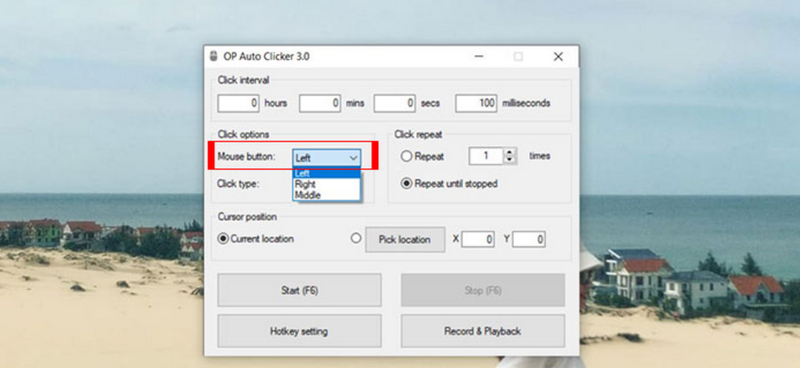Close the OP Auto Clicker window
The width and height of the screenshot is (800, 368).
pos(558,56)
